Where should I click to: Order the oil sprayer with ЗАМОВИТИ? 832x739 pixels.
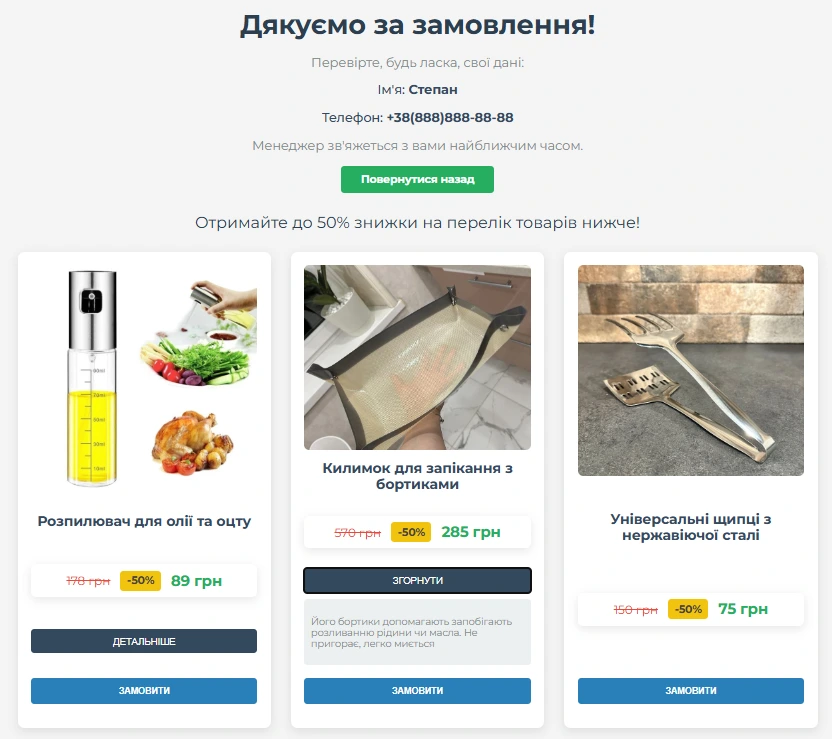tap(144, 691)
